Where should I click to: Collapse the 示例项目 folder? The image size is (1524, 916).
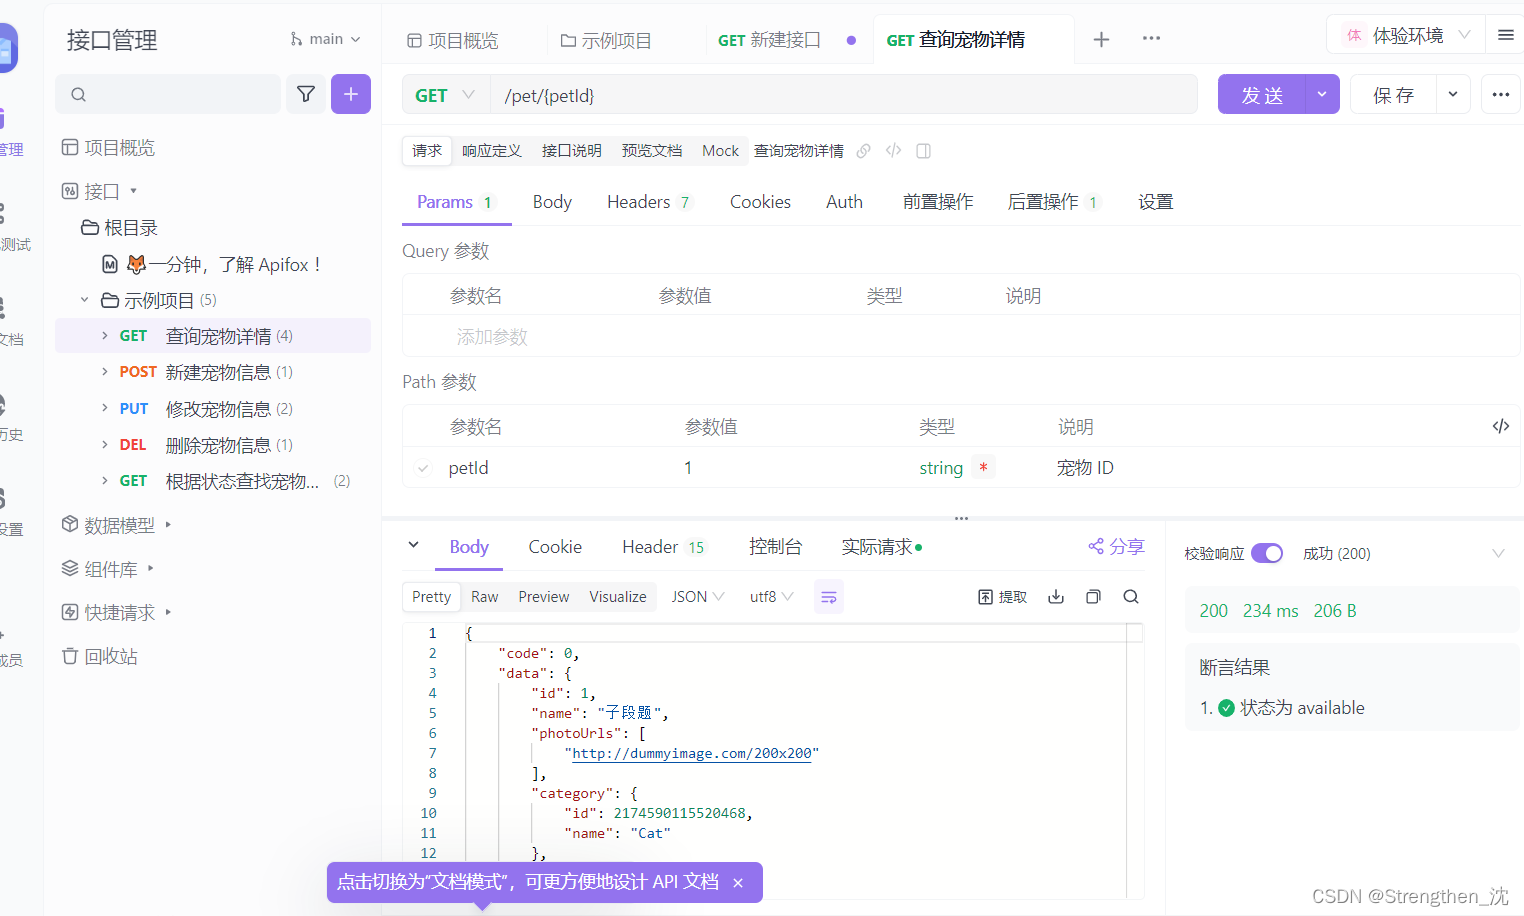point(85,300)
